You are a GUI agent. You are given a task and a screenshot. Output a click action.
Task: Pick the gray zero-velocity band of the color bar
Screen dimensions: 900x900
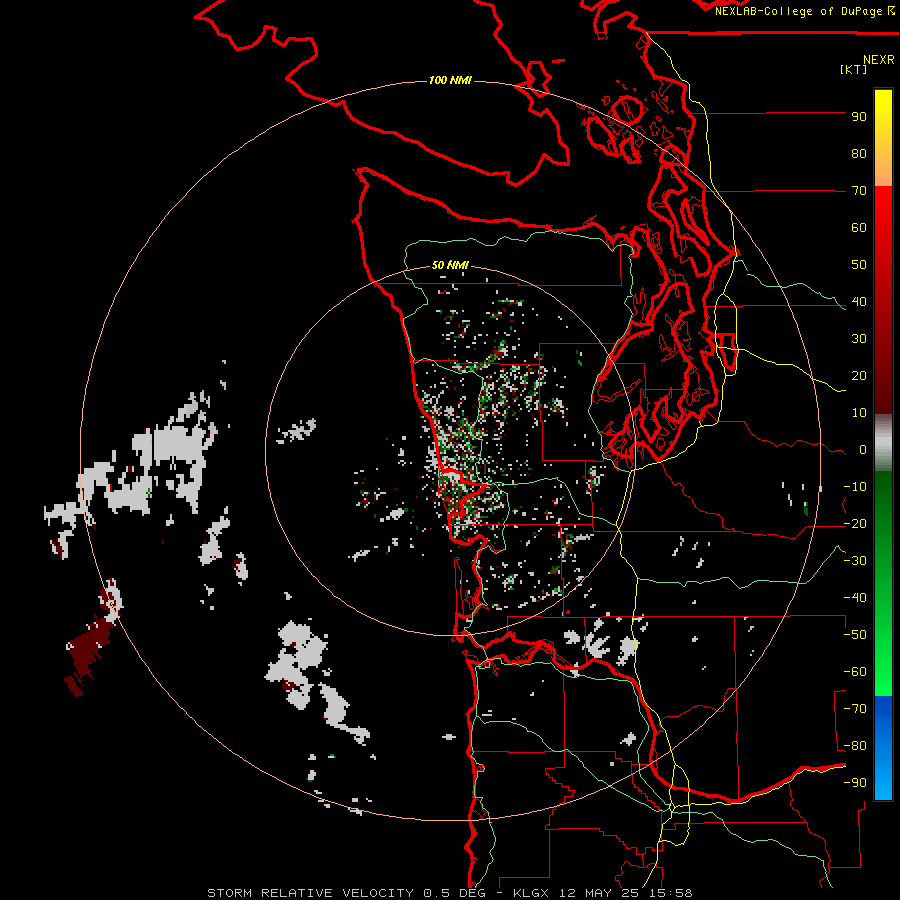click(x=883, y=442)
